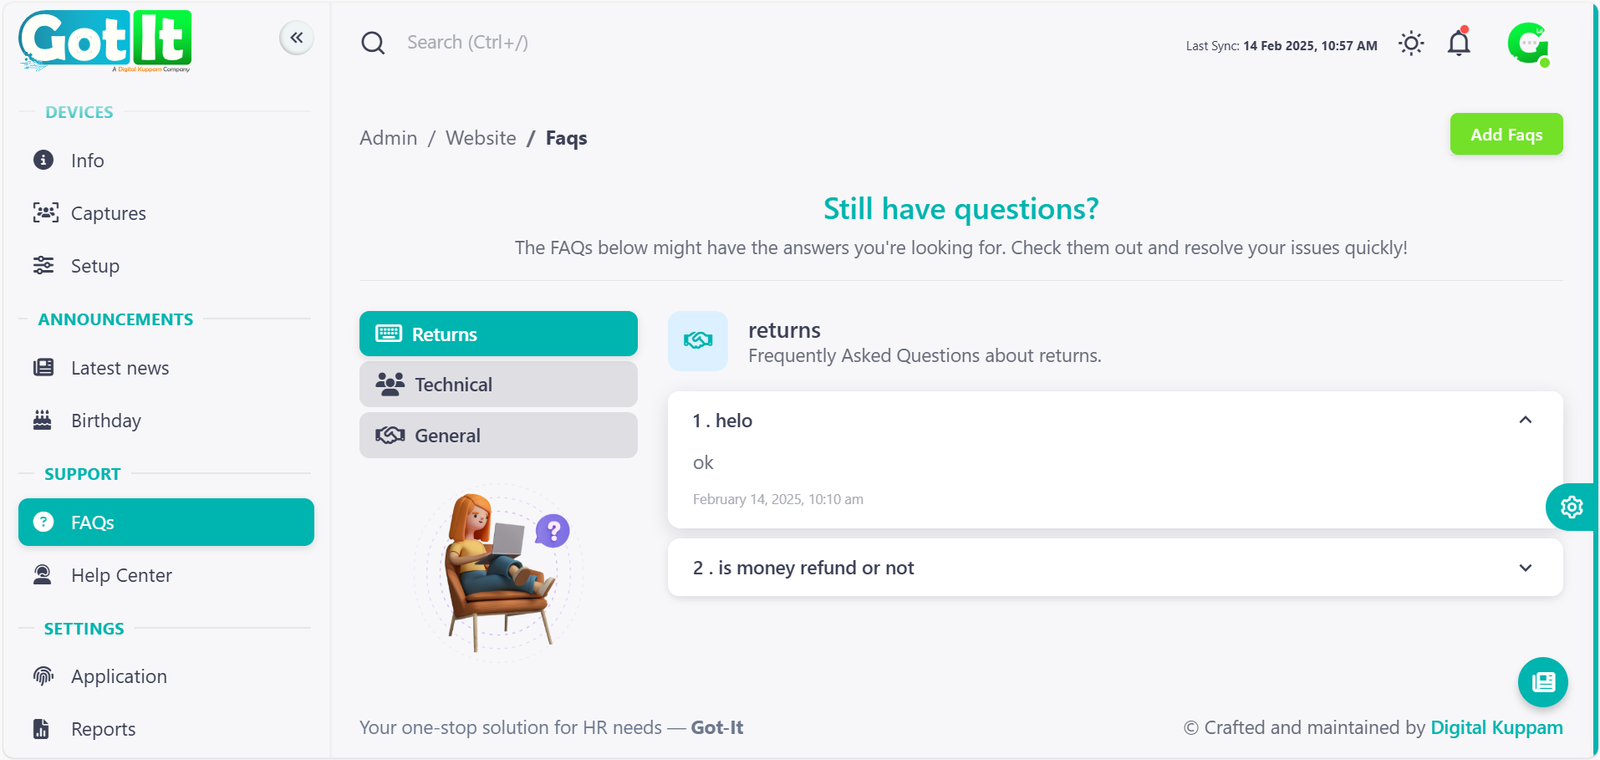Screen dimensions: 1600x760
Task: Collapse the sidebar with double-chevron button
Action: pos(296,38)
